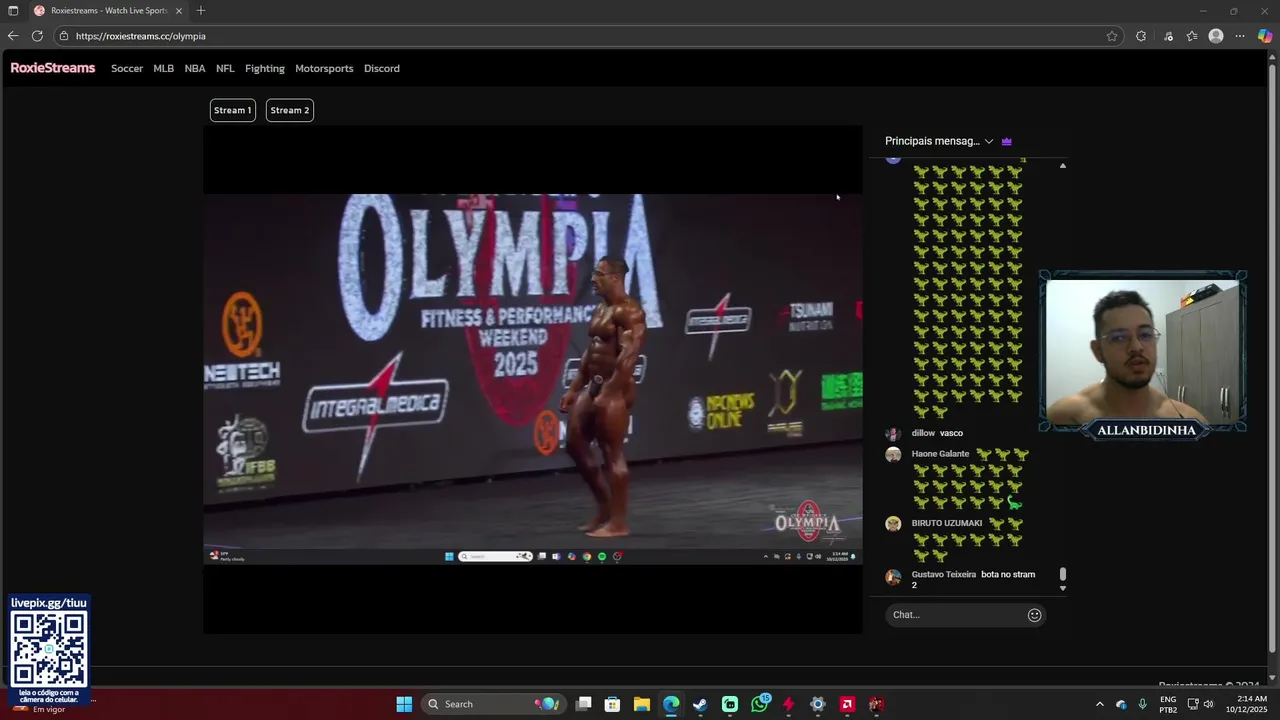This screenshot has width=1280, height=720.
Task: Open the MLB section
Action: tap(163, 68)
